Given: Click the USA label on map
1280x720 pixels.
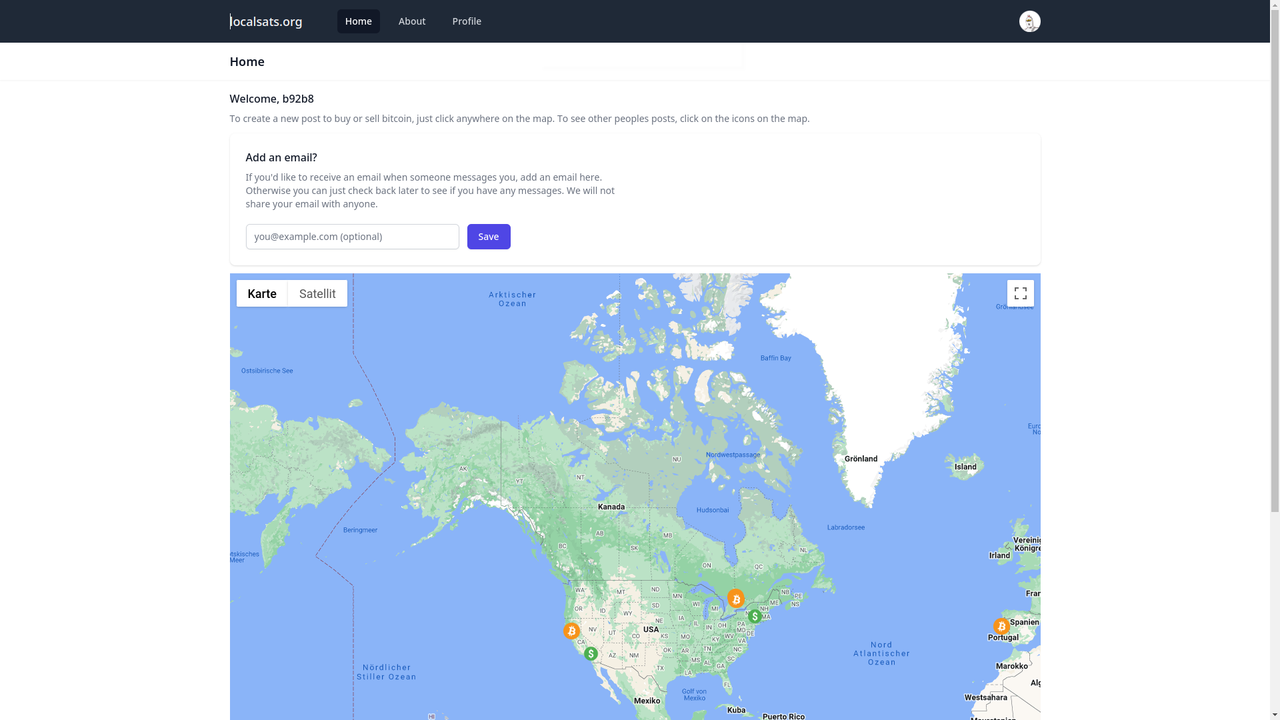Looking at the screenshot, I should click(651, 630).
